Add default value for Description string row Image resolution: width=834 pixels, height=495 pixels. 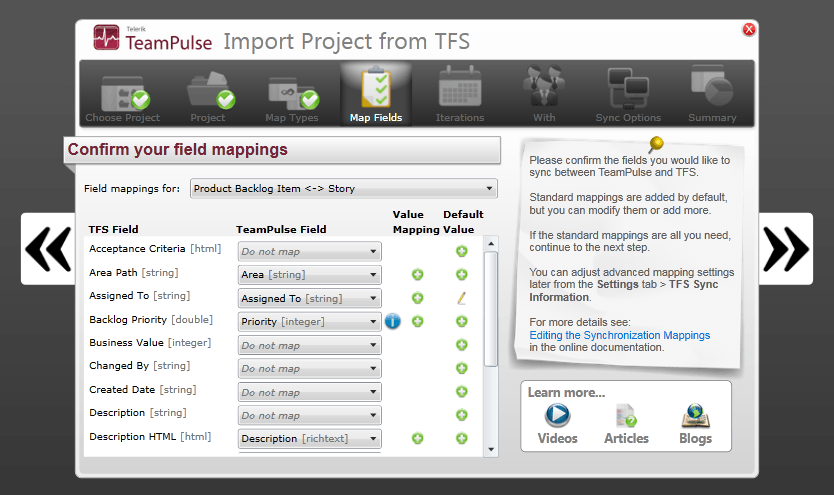(x=462, y=415)
